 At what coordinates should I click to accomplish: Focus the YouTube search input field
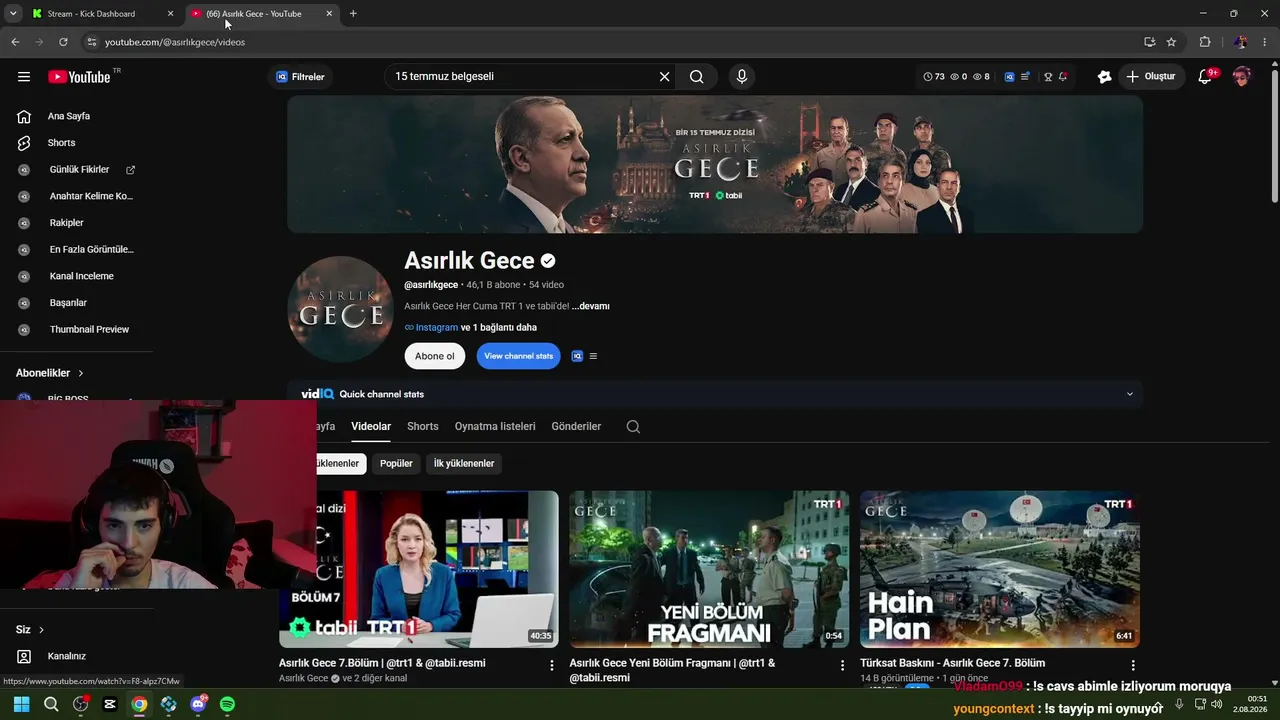(x=522, y=77)
